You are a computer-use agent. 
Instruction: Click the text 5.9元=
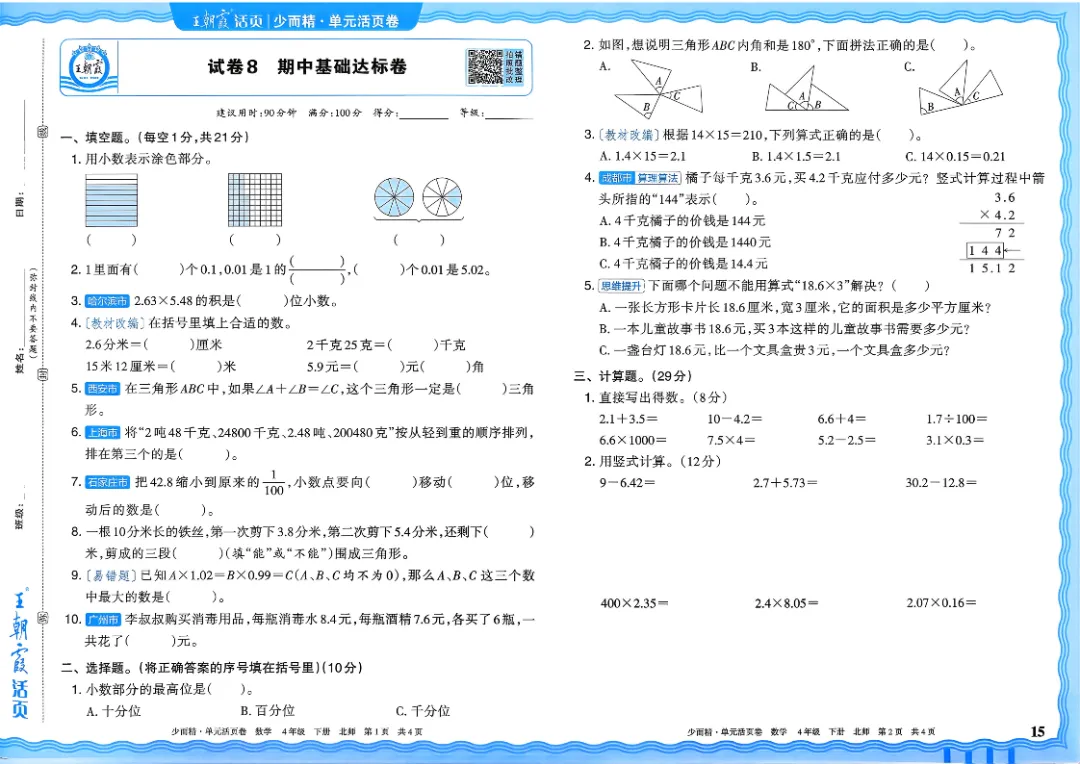point(329,366)
